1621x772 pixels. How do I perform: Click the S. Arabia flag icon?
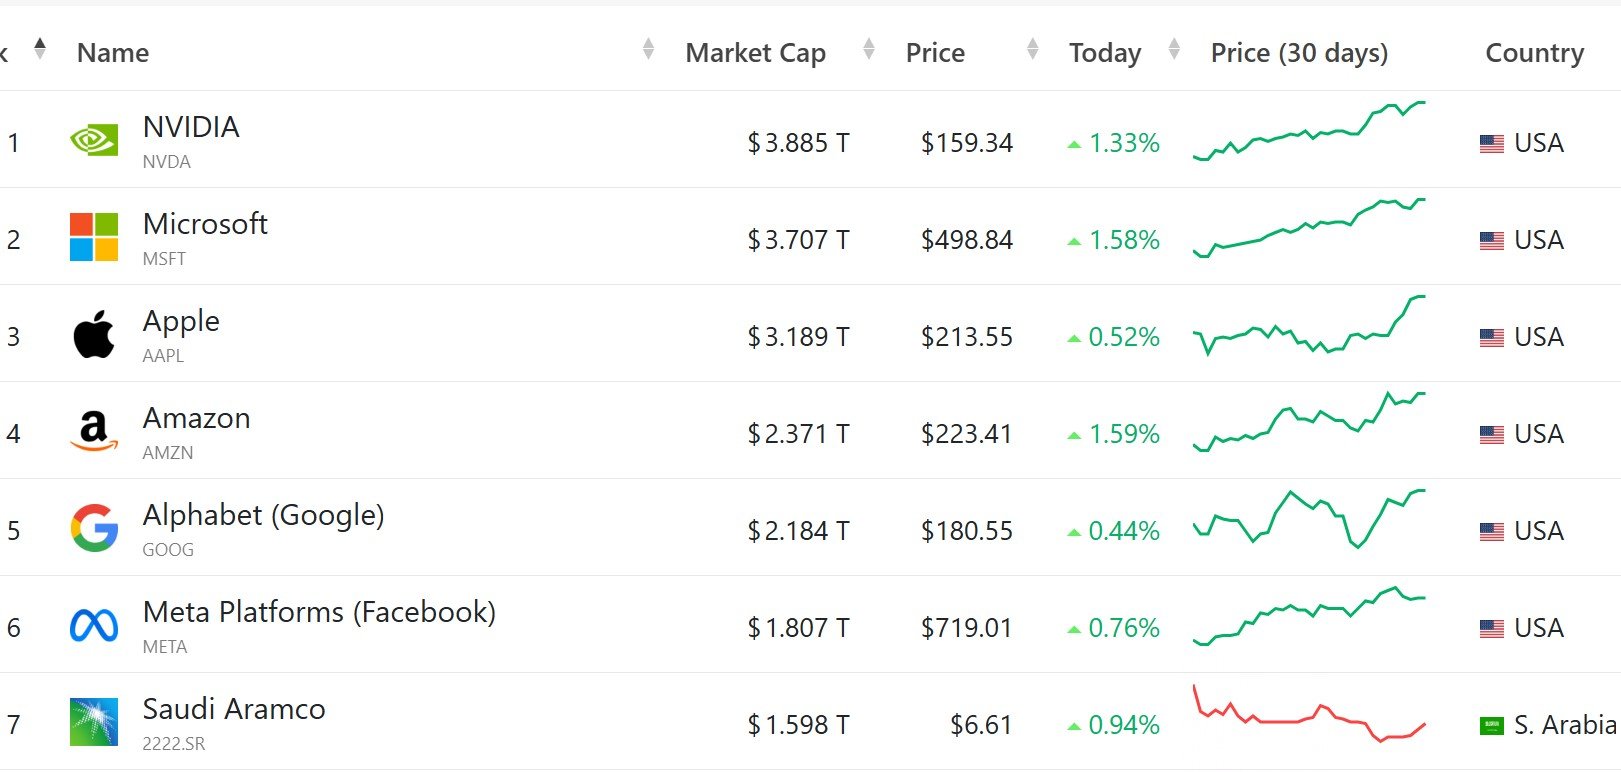pos(1492,725)
